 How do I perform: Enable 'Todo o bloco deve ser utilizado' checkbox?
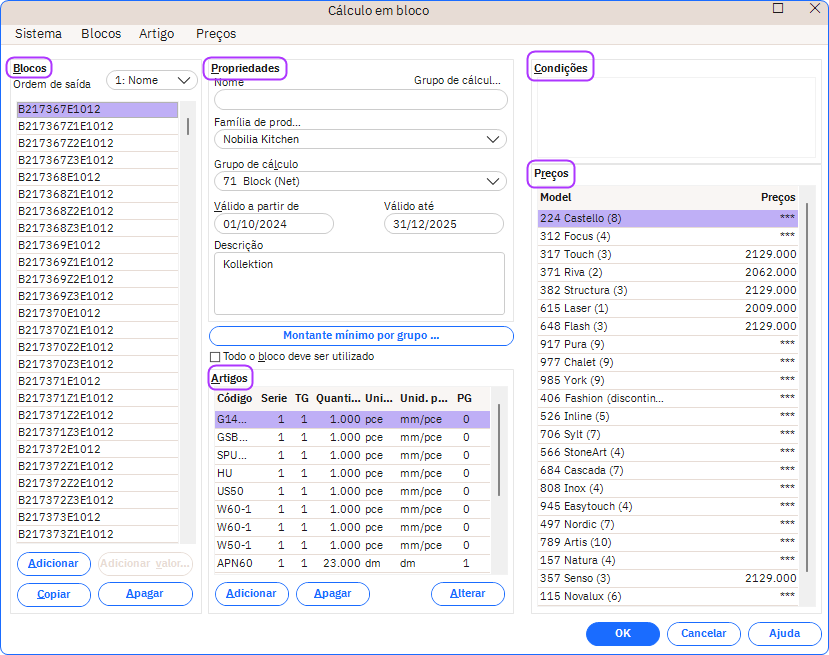click(x=215, y=357)
